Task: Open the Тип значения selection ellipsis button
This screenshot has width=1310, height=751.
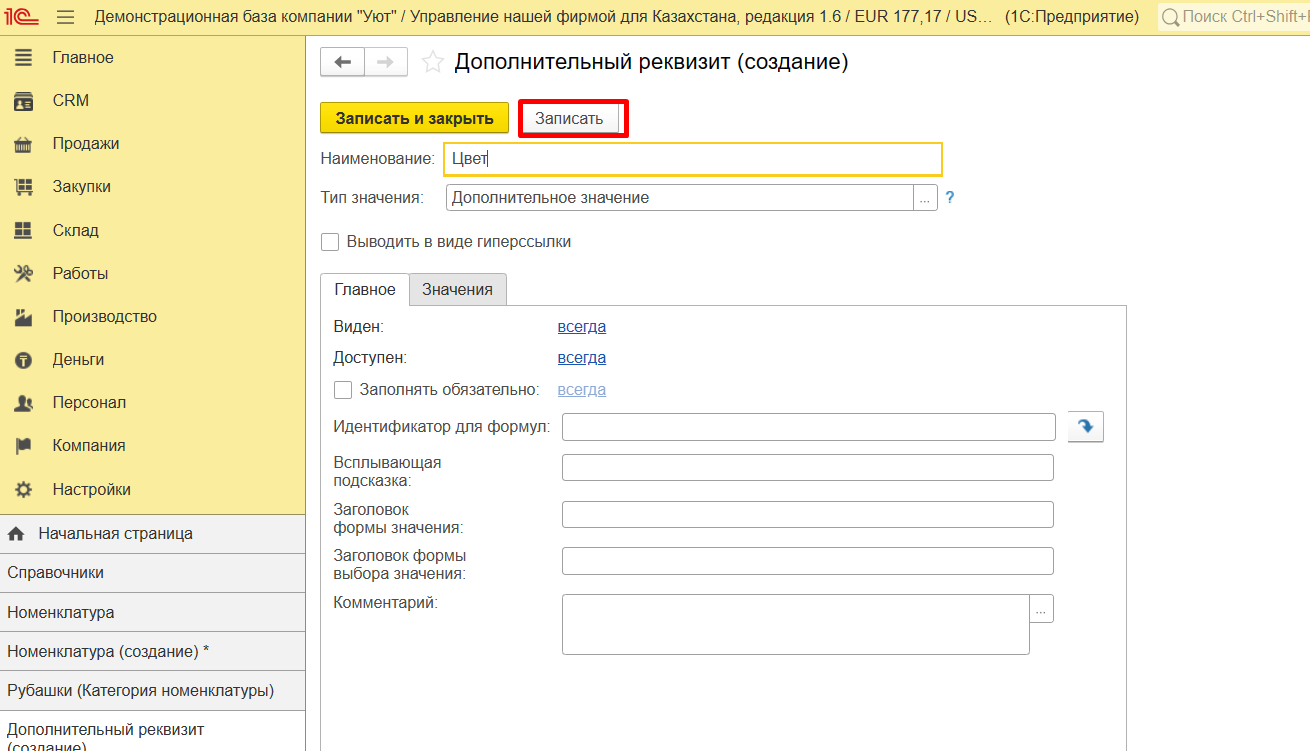Action: (925, 198)
